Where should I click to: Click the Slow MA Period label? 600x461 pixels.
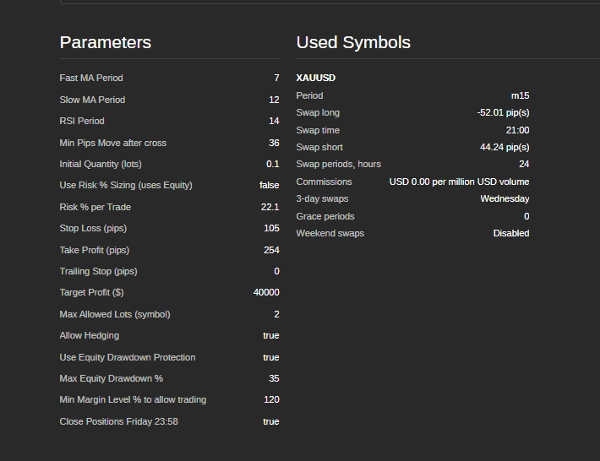(92, 99)
